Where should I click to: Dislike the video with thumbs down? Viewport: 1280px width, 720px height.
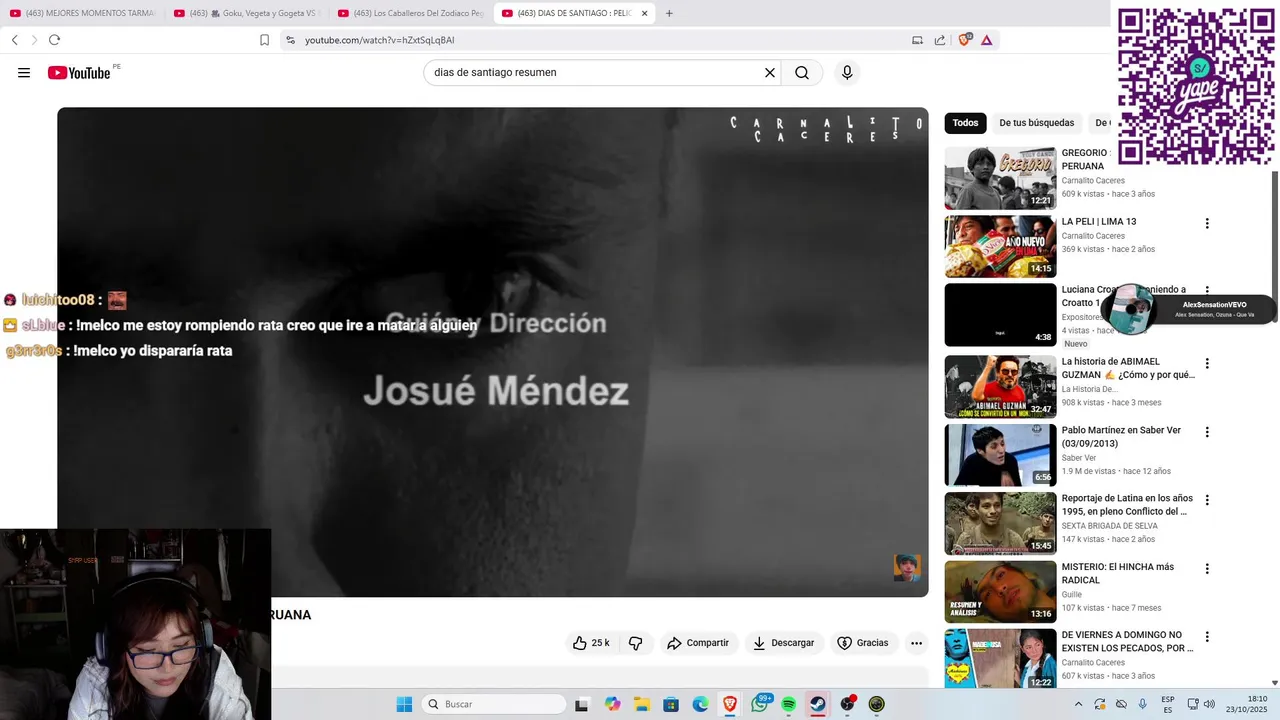[635, 643]
